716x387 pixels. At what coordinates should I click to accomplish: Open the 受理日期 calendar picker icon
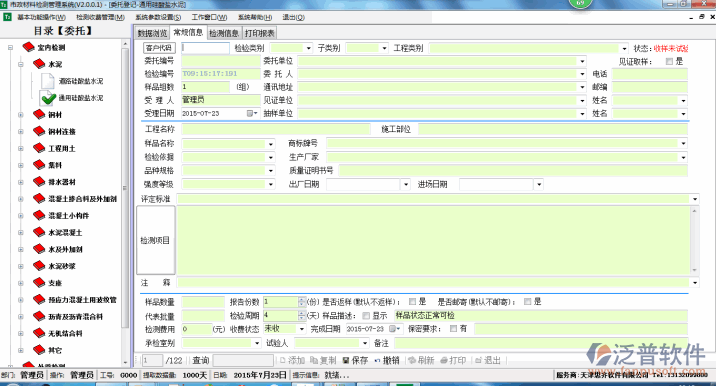252,113
